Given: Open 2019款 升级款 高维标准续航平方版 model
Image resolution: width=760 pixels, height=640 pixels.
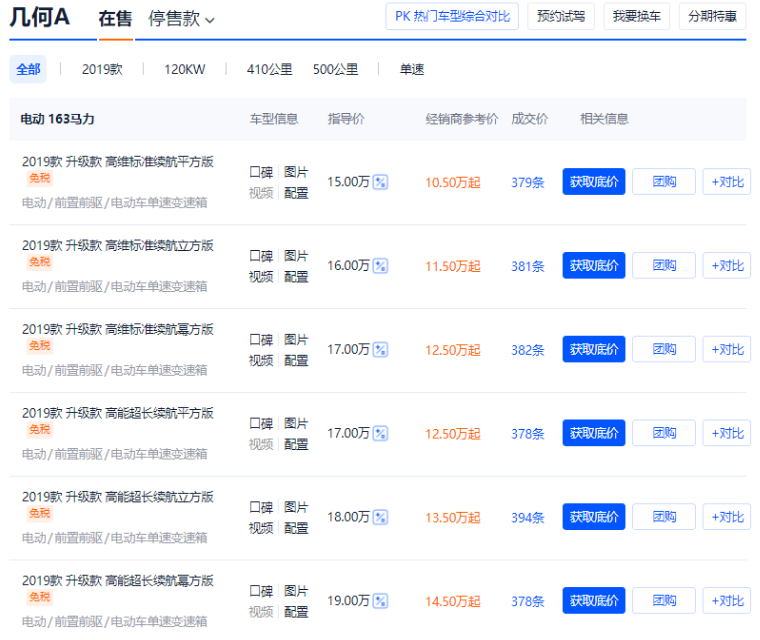Looking at the screenshot, I should click(x=118, y=162).
